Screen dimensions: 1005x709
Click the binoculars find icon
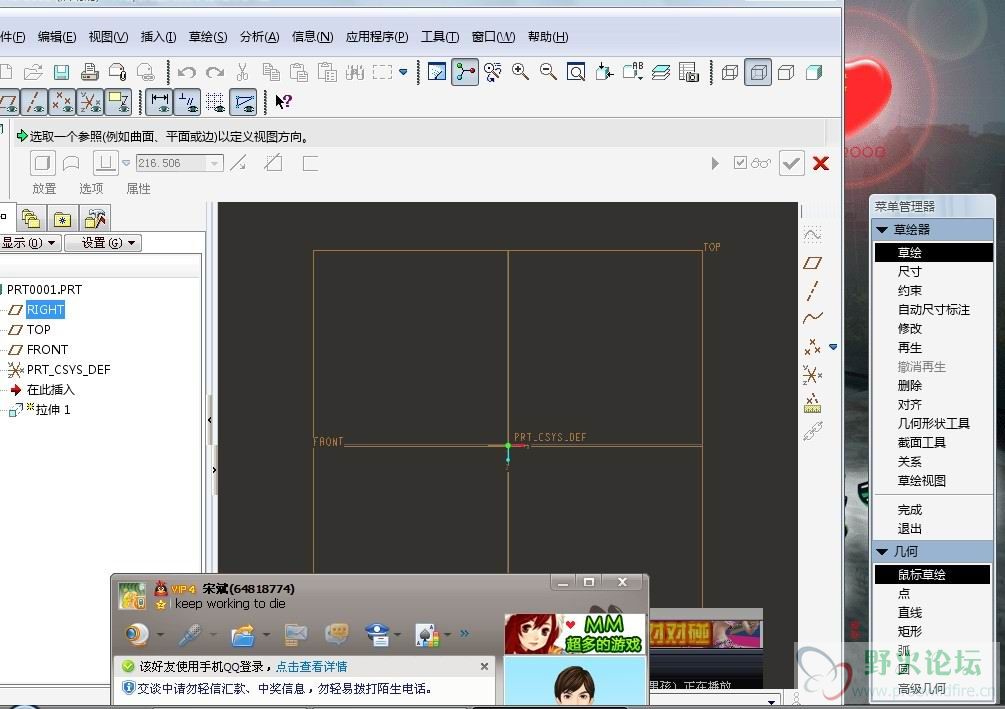354,72
